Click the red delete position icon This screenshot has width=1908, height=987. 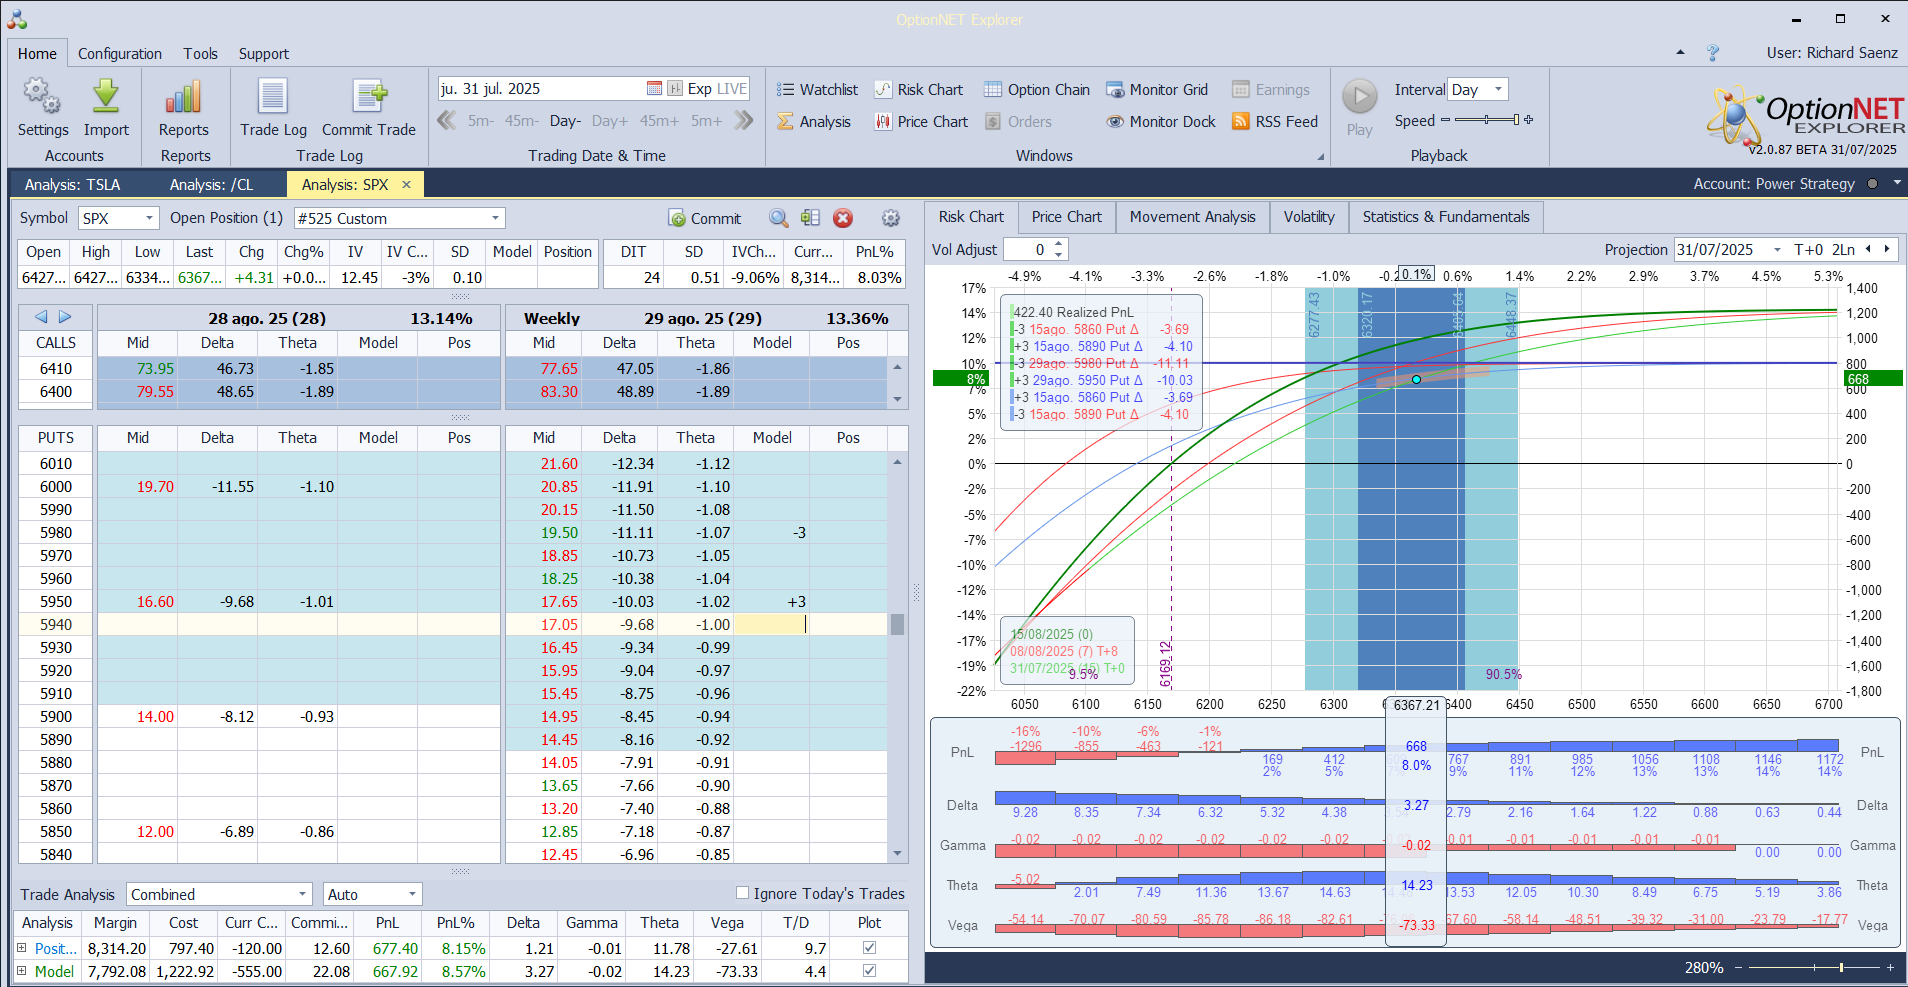843,218
